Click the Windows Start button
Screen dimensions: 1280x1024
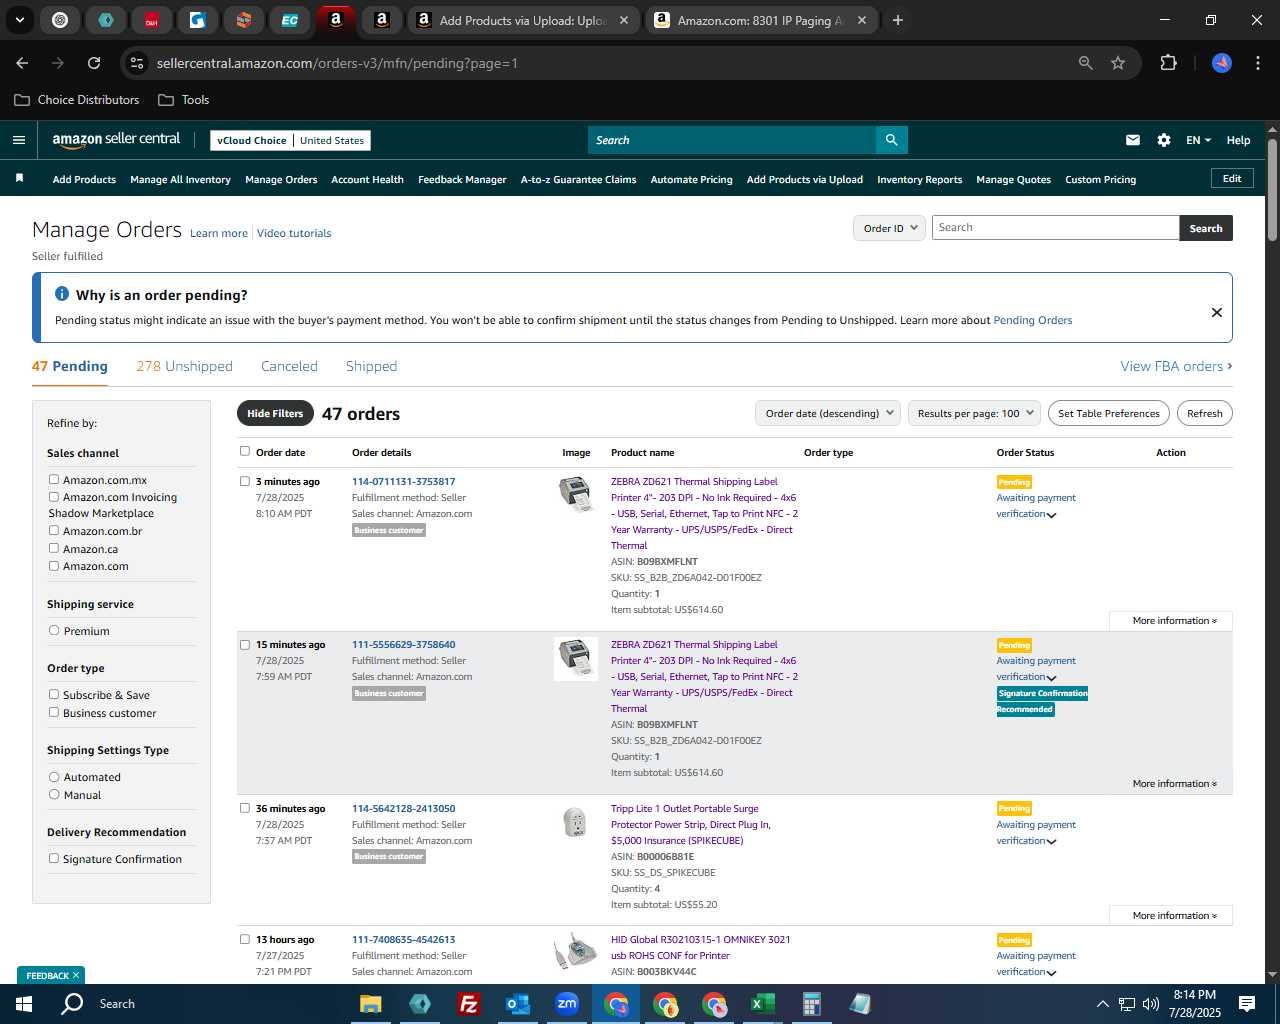(x=24, y=1004)
